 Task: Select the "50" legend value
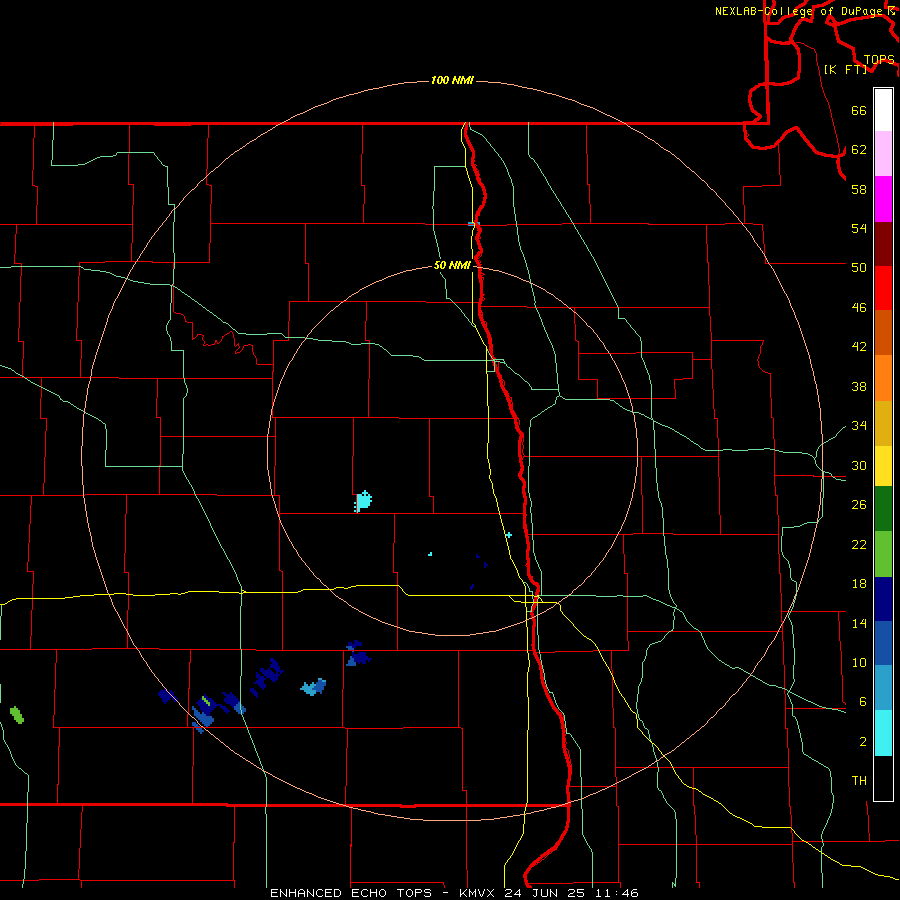859,267
